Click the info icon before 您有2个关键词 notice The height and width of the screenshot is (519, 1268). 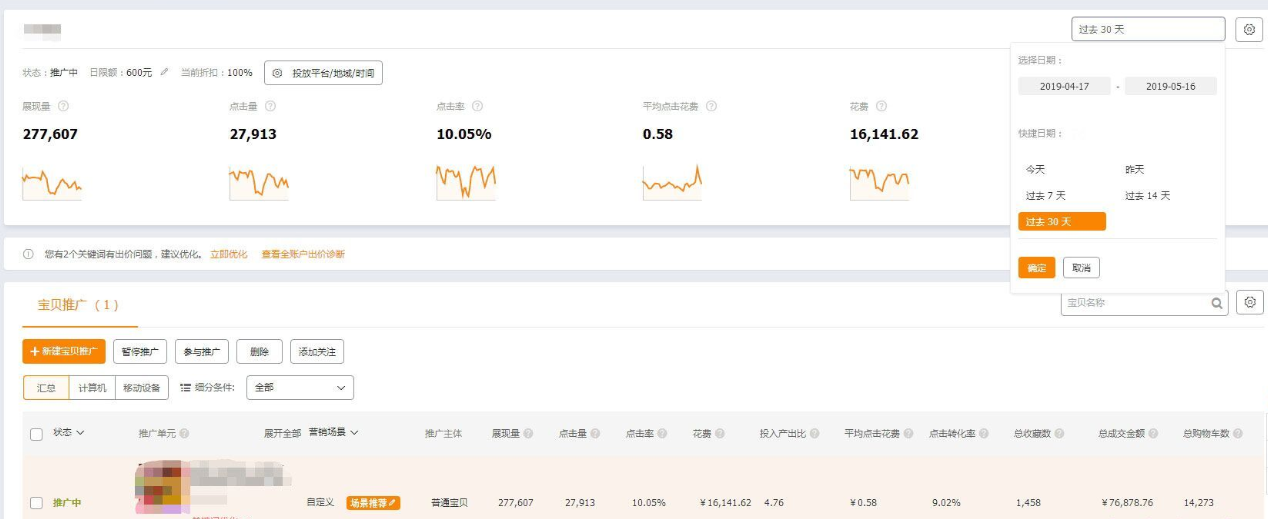coord(29,254)
